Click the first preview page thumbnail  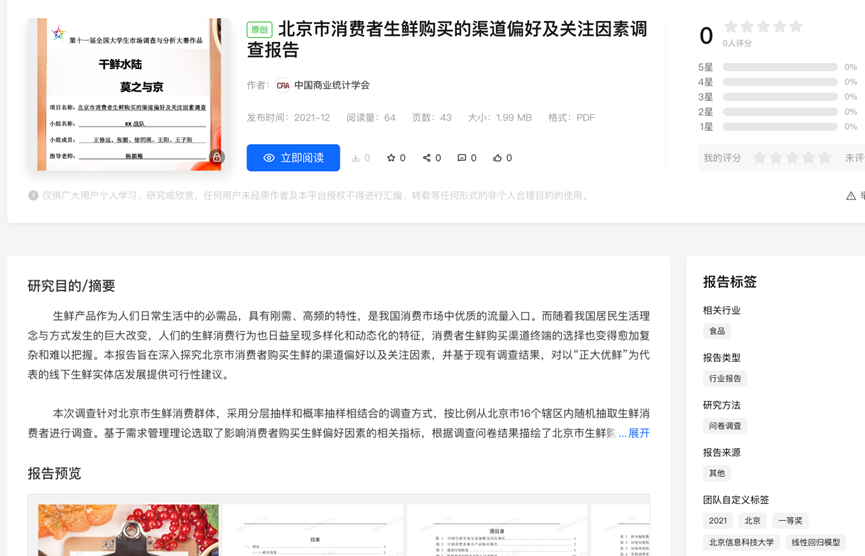128,529
